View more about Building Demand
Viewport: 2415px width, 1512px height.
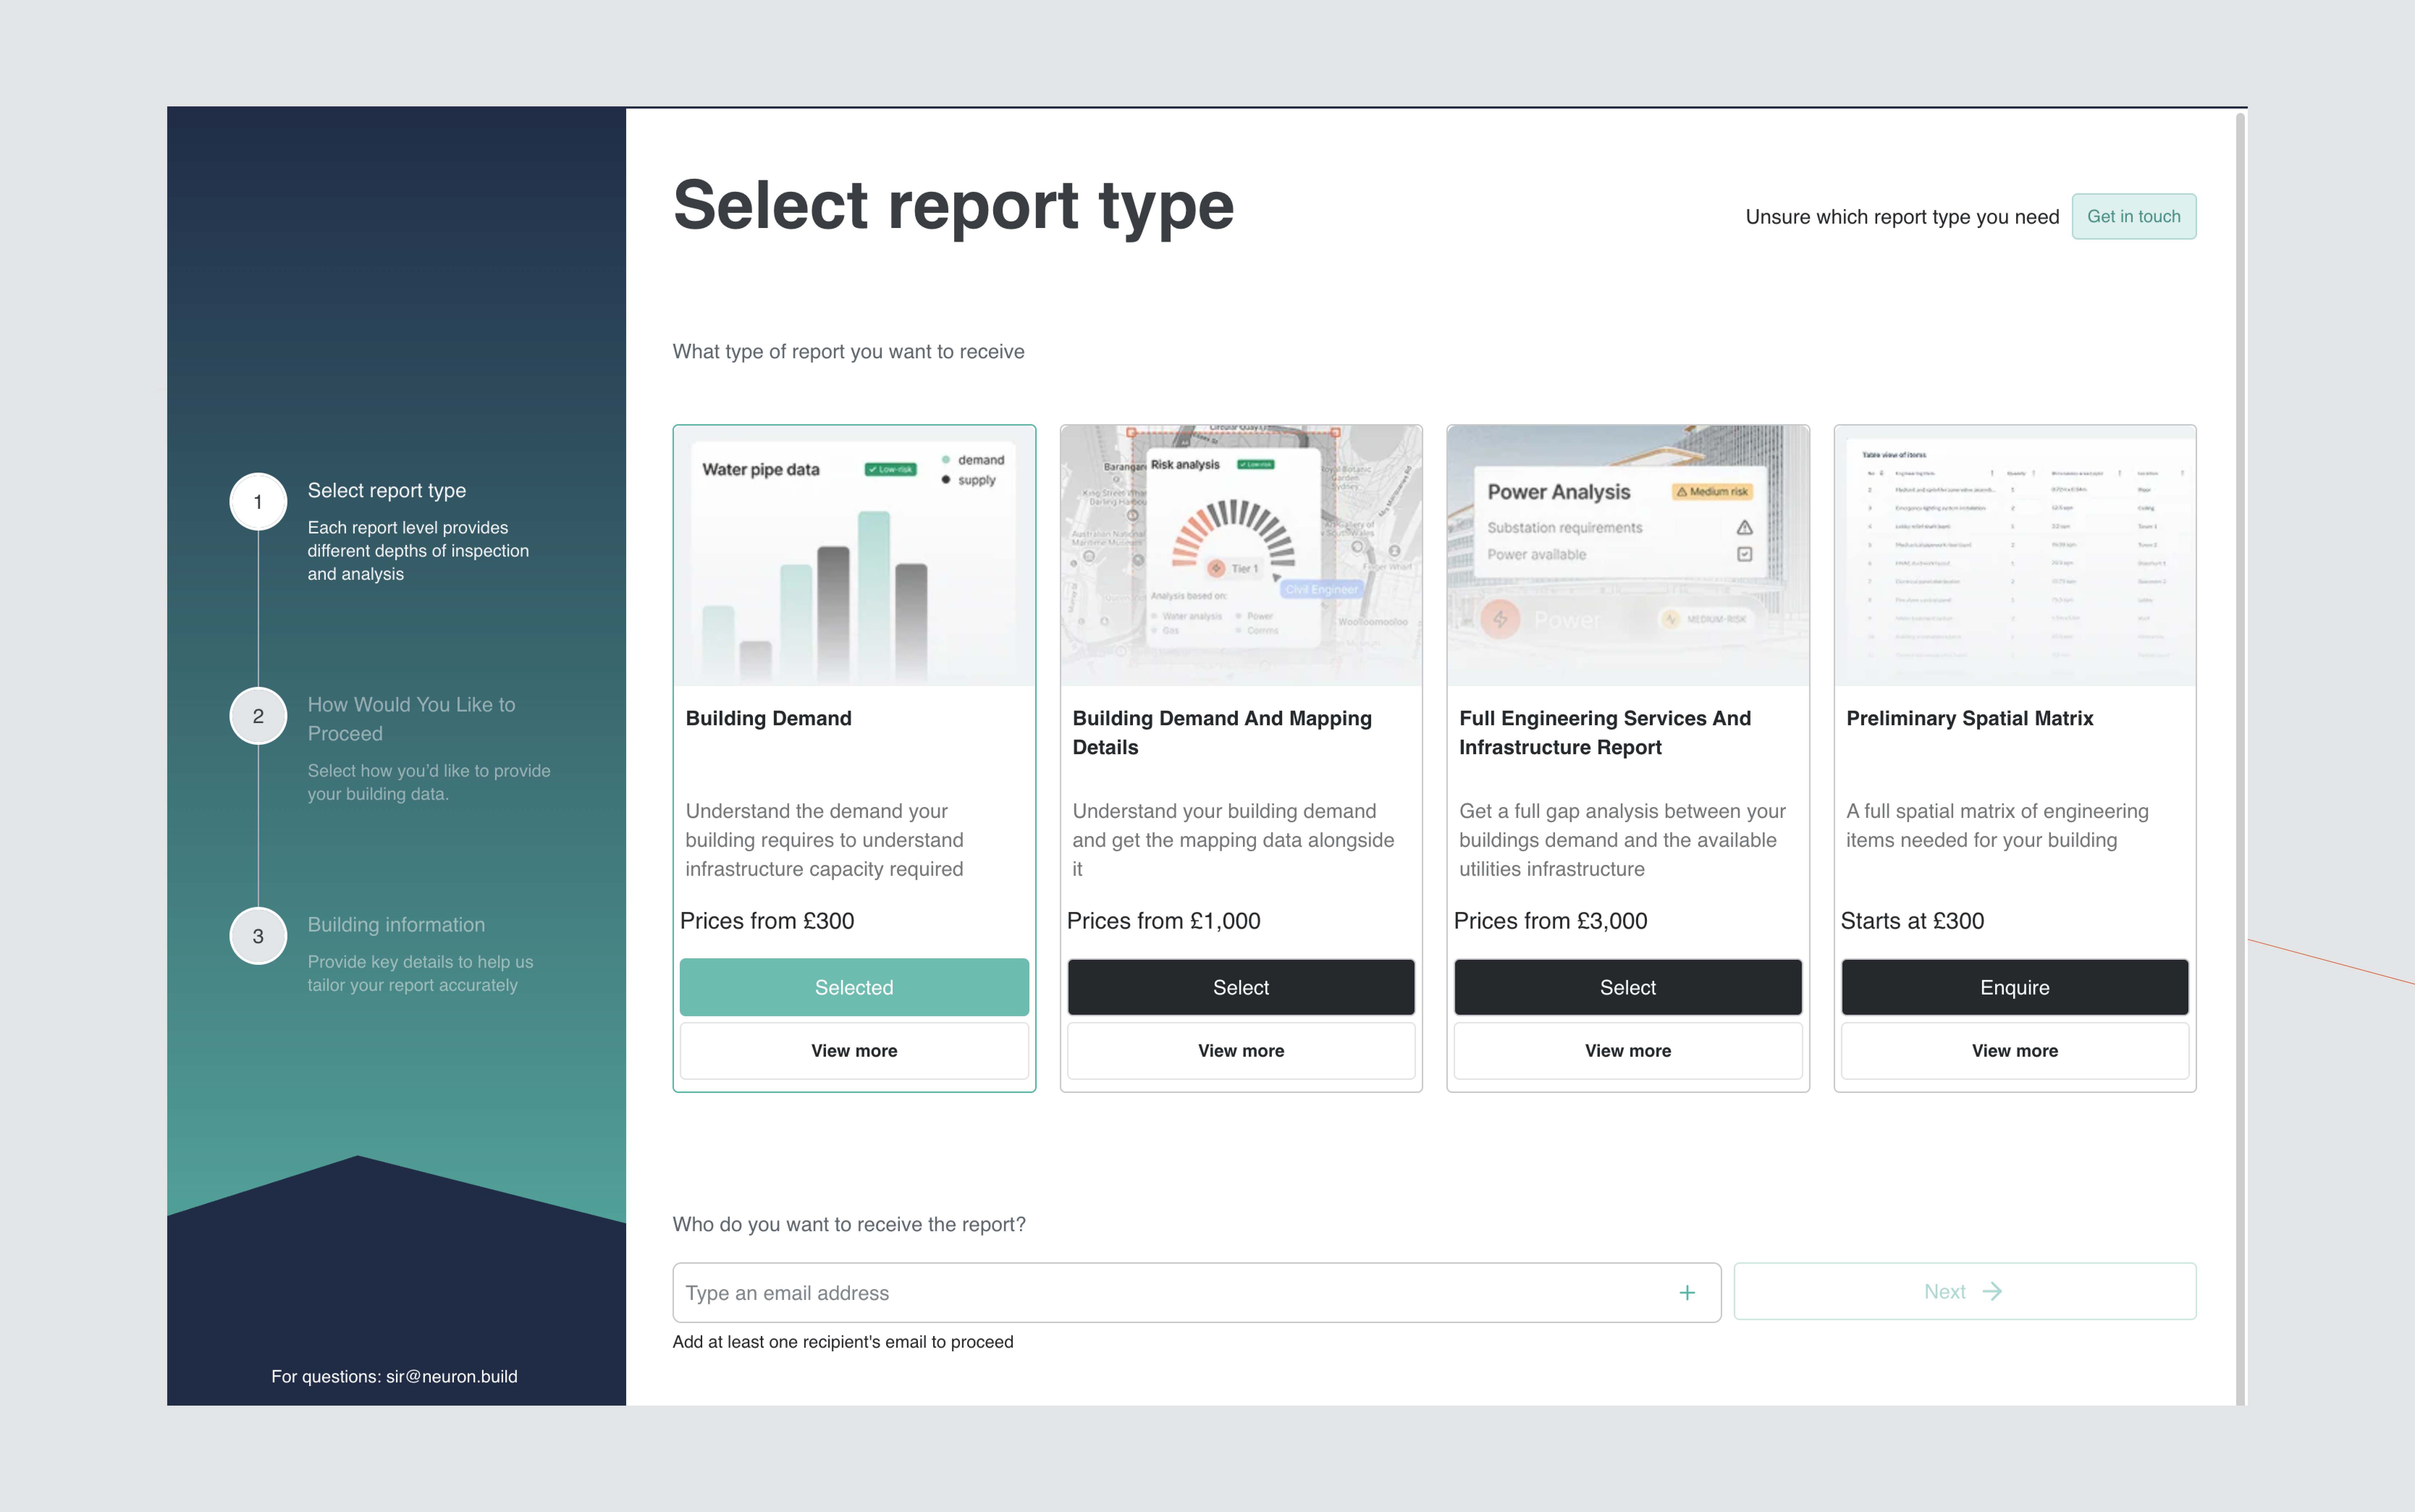pyautogui.click(x=853, y=1050)
